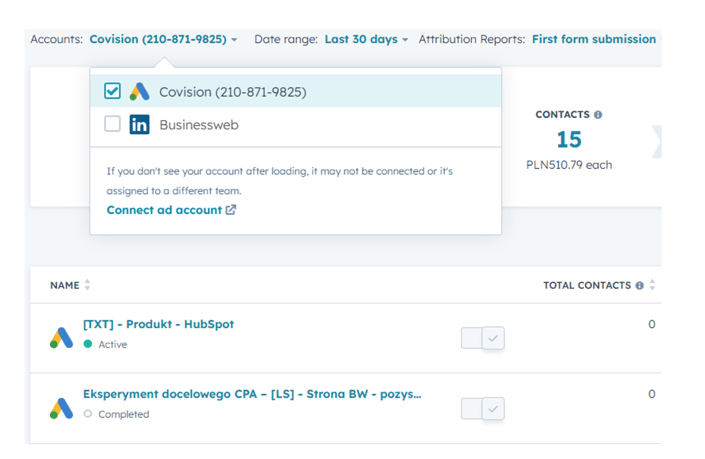Viewport: 705px width, 459px height.
Task: Toggle the [TXT] - Produkt - HubSpot campaign switch
Action: point(482,338)
